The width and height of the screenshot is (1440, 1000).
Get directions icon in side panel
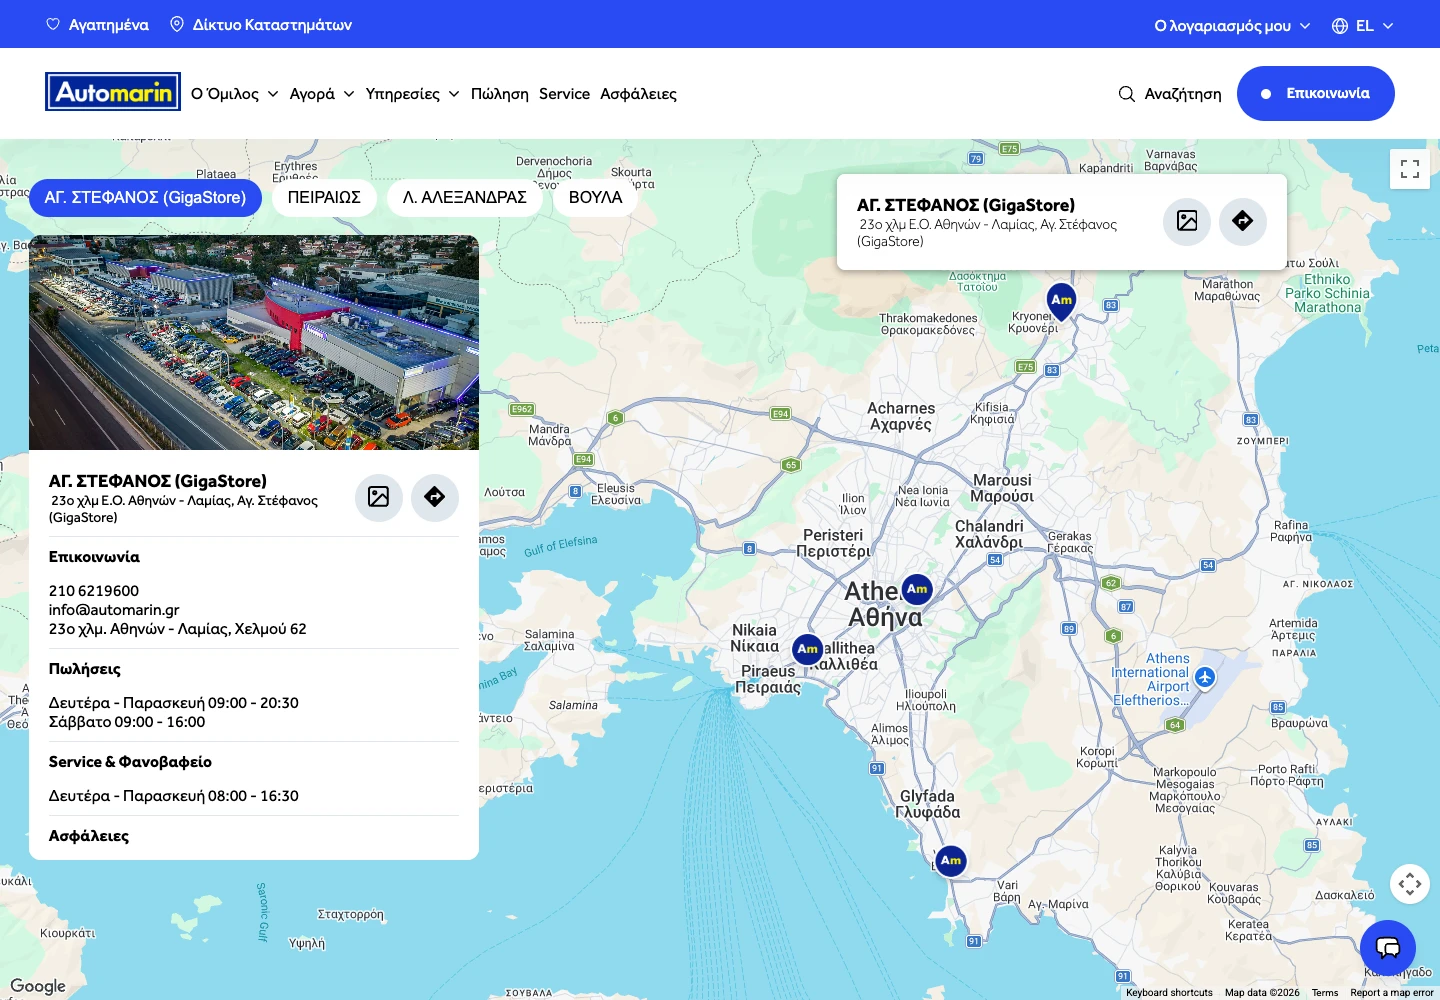[435, 497]
